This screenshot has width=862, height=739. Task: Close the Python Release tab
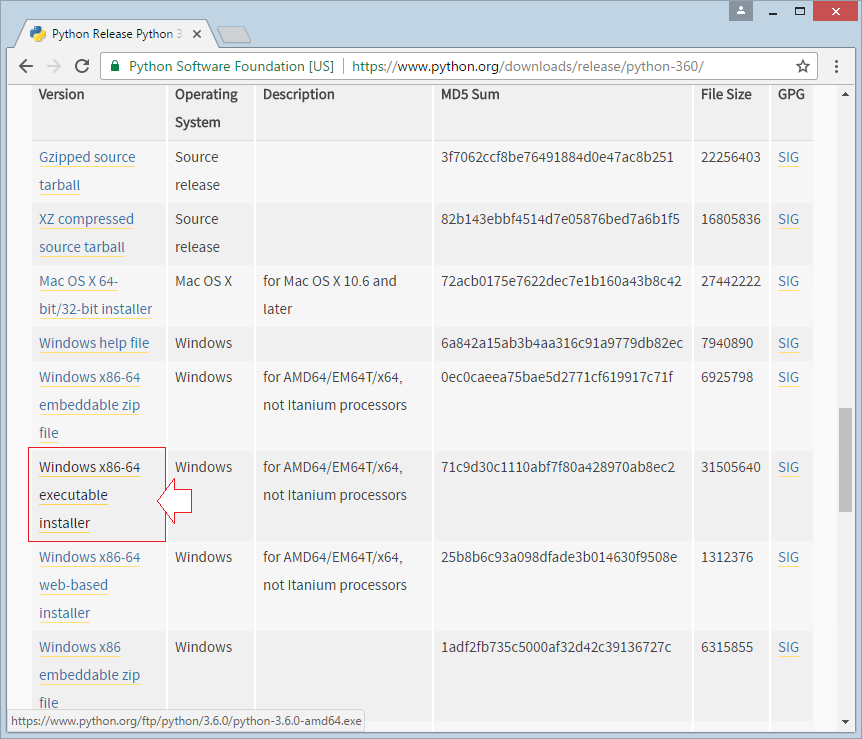(x=197, y=34)
